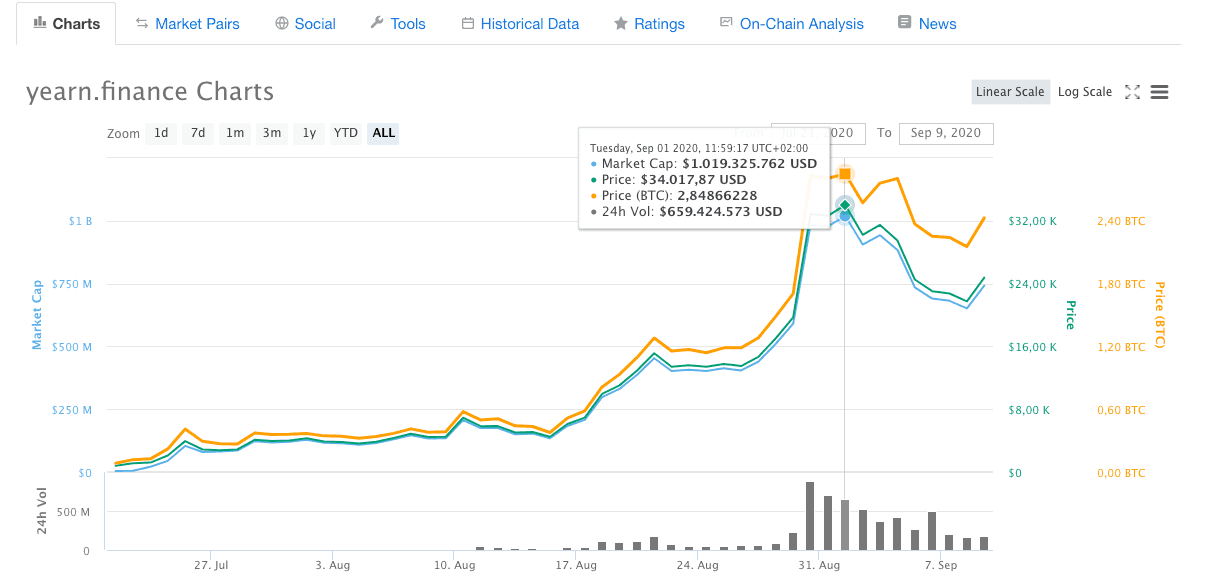
Task: Click the To date field Sep 9, 2020
Action: coord(945,133)
